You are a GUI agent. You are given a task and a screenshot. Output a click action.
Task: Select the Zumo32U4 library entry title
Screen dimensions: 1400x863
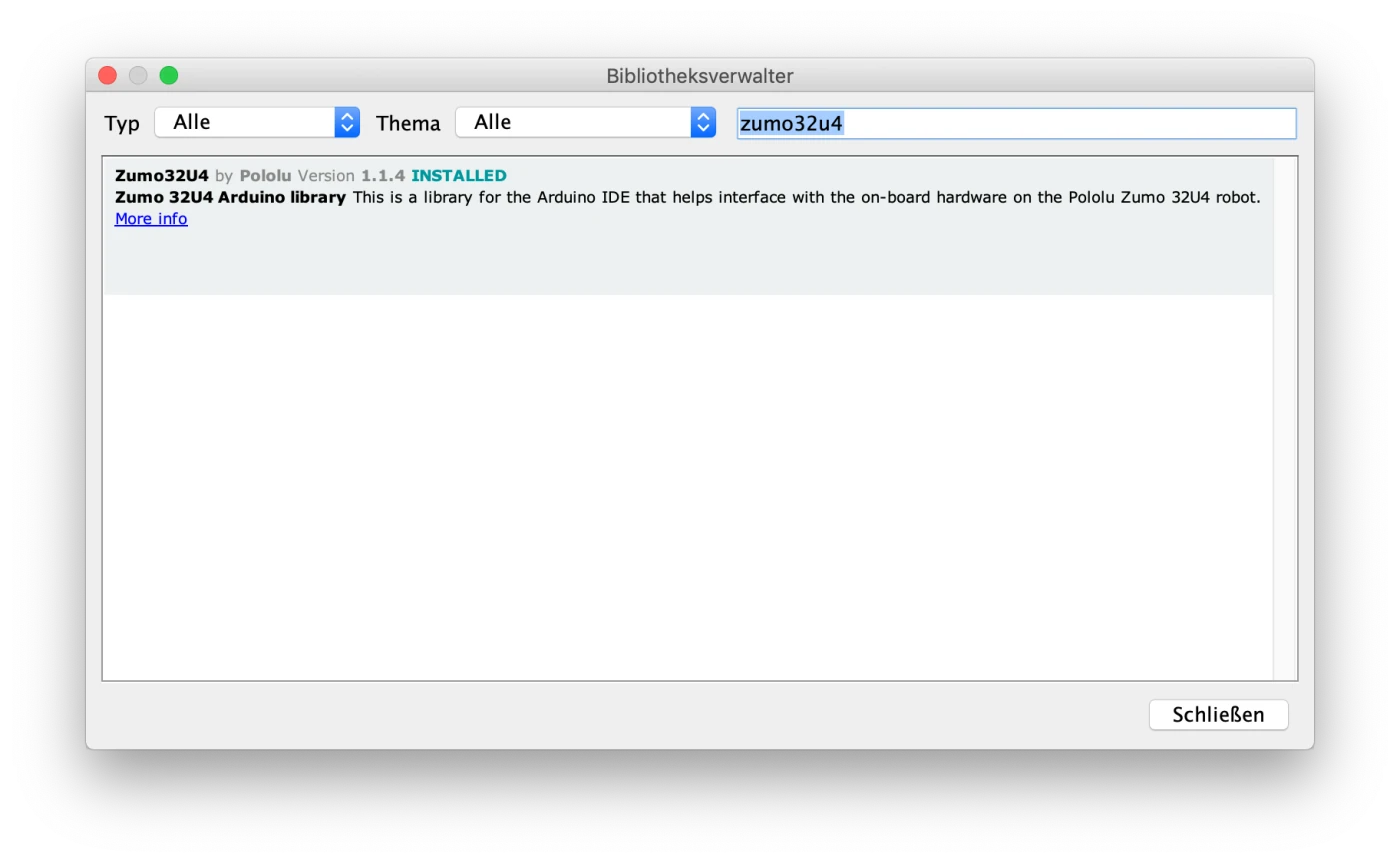coord(162,176)
